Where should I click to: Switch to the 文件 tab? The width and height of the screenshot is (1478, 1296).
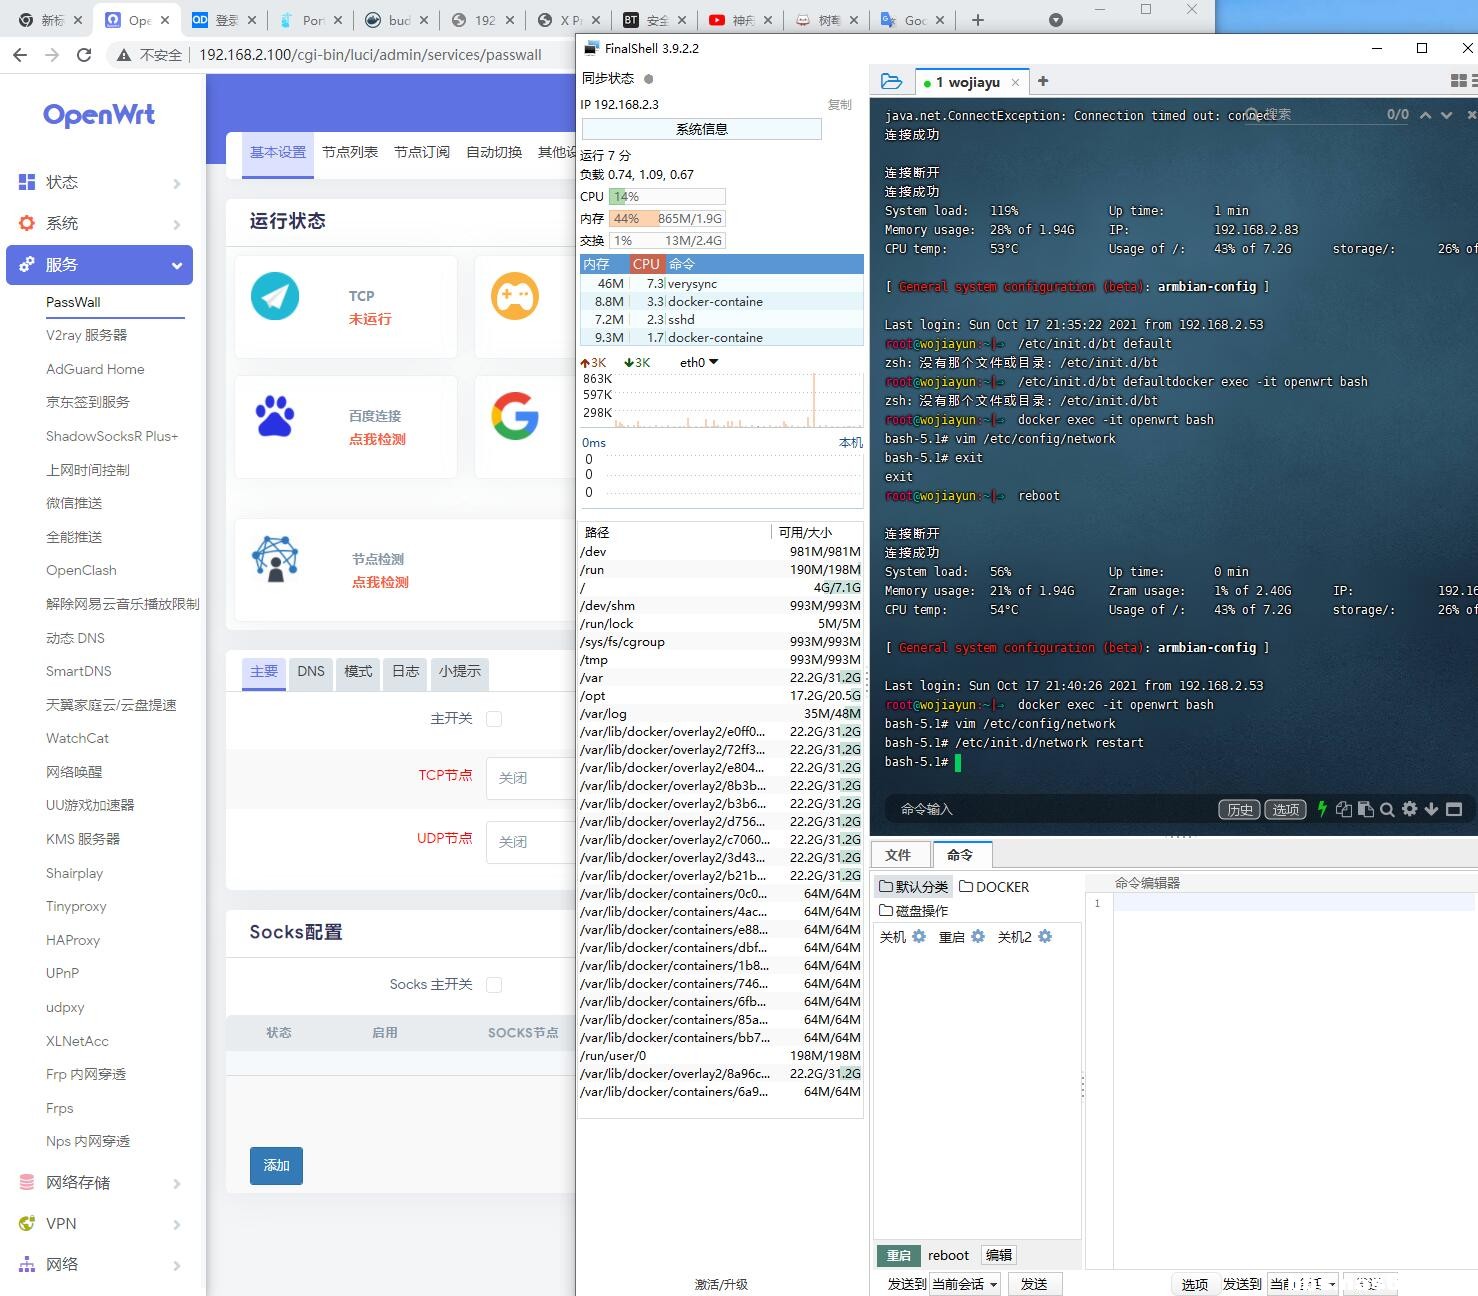[898, 855]
